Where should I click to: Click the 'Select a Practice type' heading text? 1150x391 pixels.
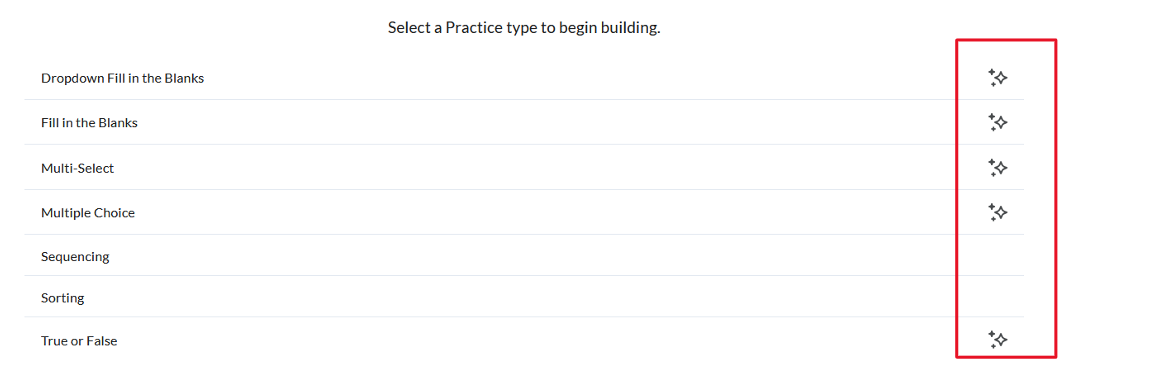click(x=524, y=29)
